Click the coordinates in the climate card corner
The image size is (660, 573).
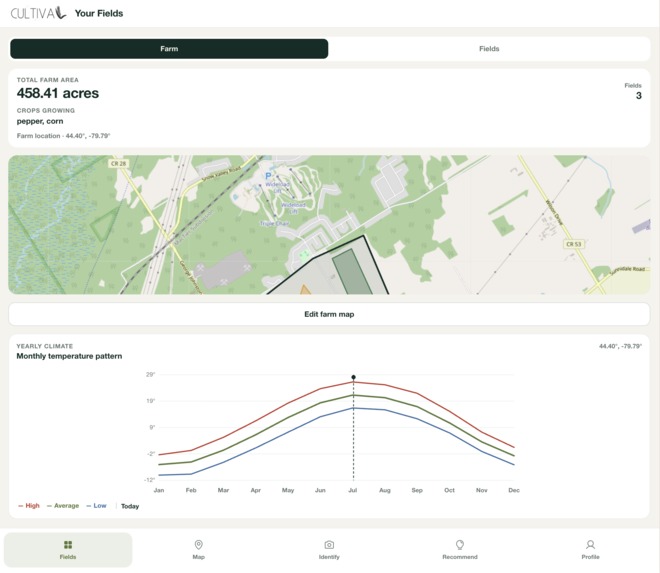pos(620,346)
